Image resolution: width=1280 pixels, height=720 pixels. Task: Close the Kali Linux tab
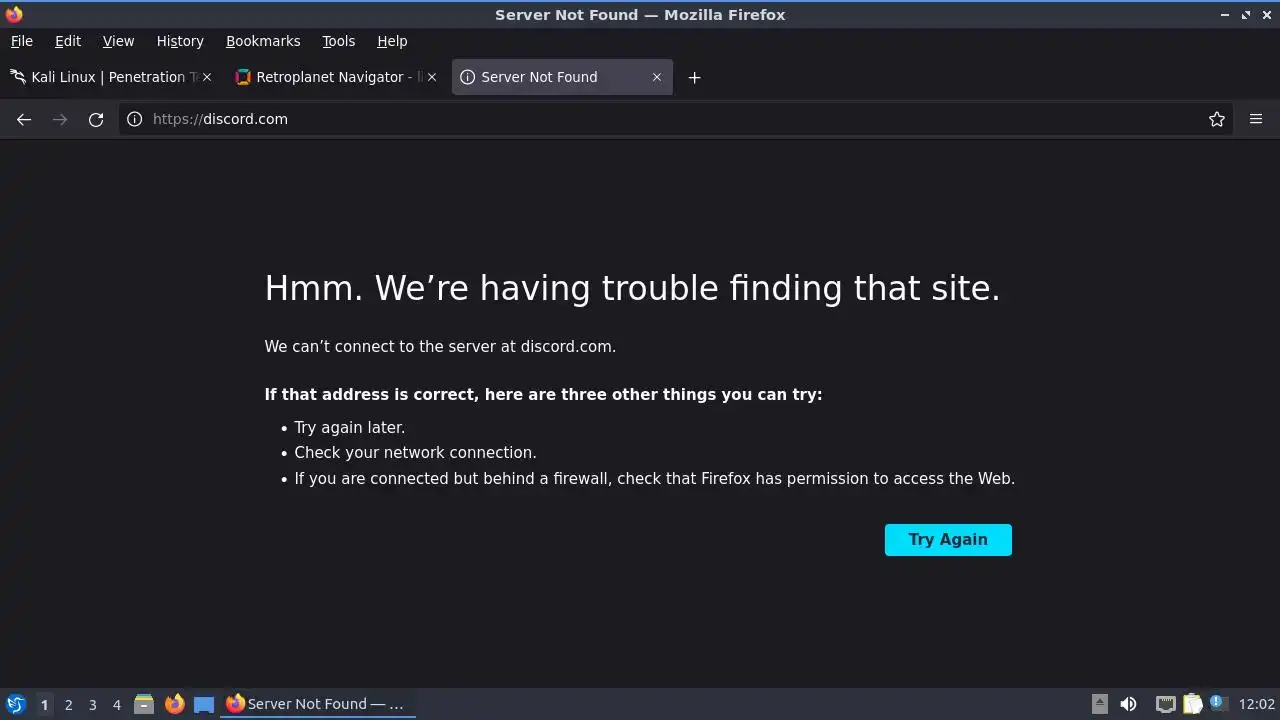pos(207,77)
